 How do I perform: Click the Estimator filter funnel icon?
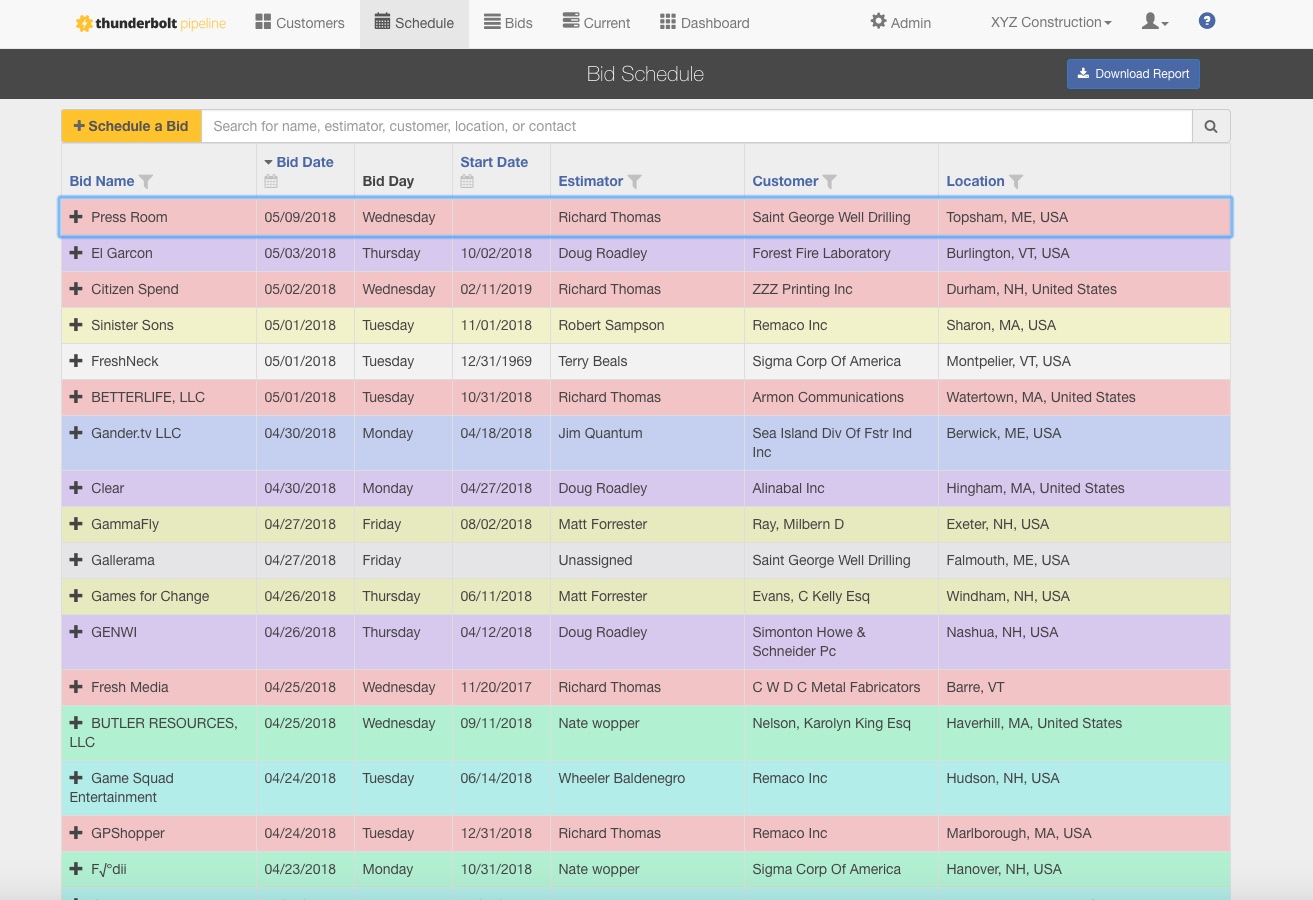[635, 181]
